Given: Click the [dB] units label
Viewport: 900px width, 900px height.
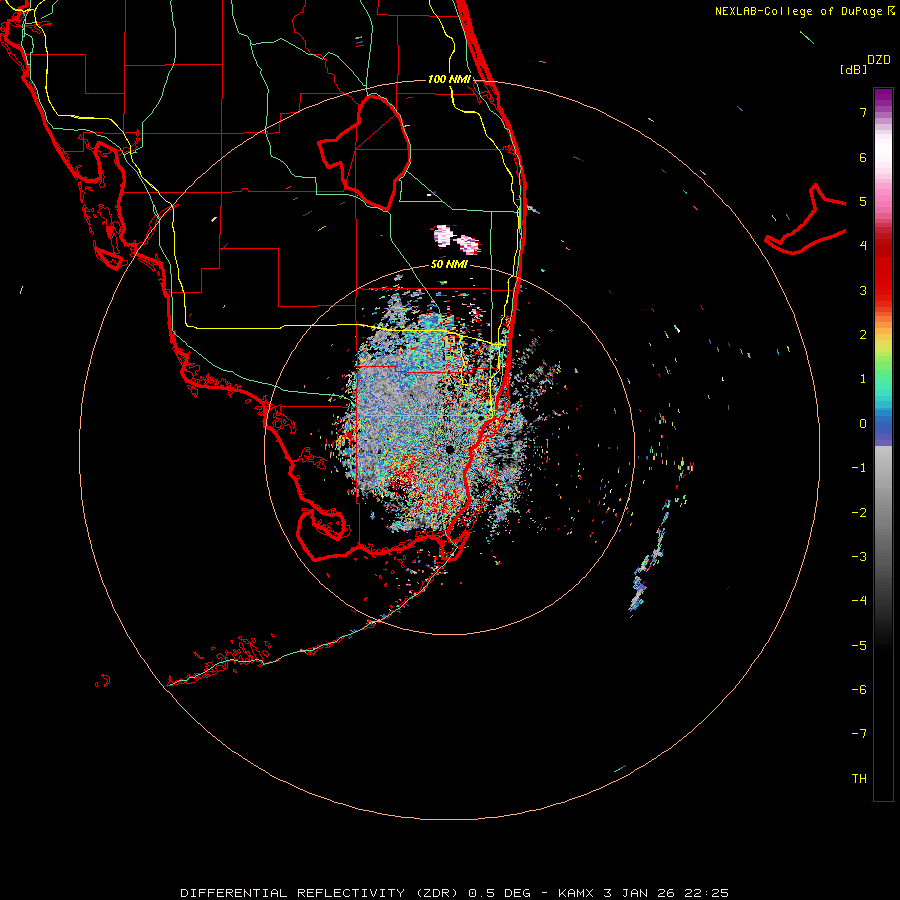Looking at the screenshot, I should pyautogui.click(x=854, y=69).
